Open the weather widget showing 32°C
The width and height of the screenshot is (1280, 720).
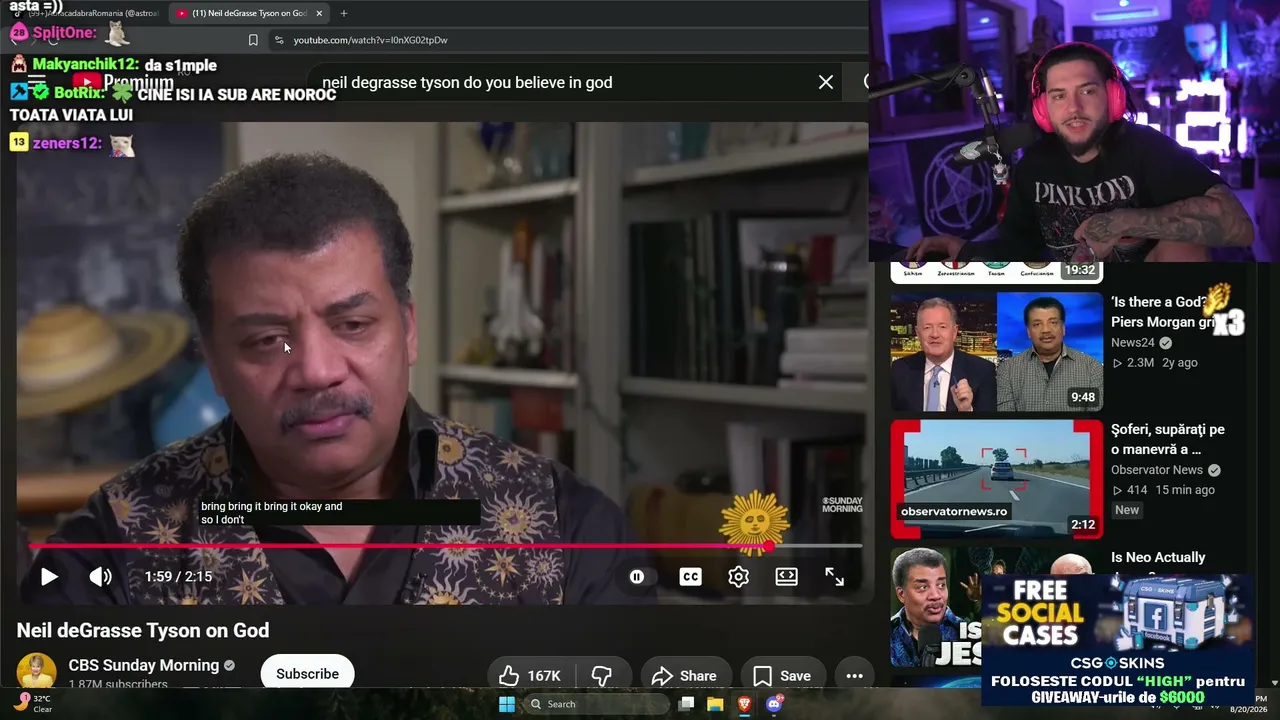pos(32,703)
